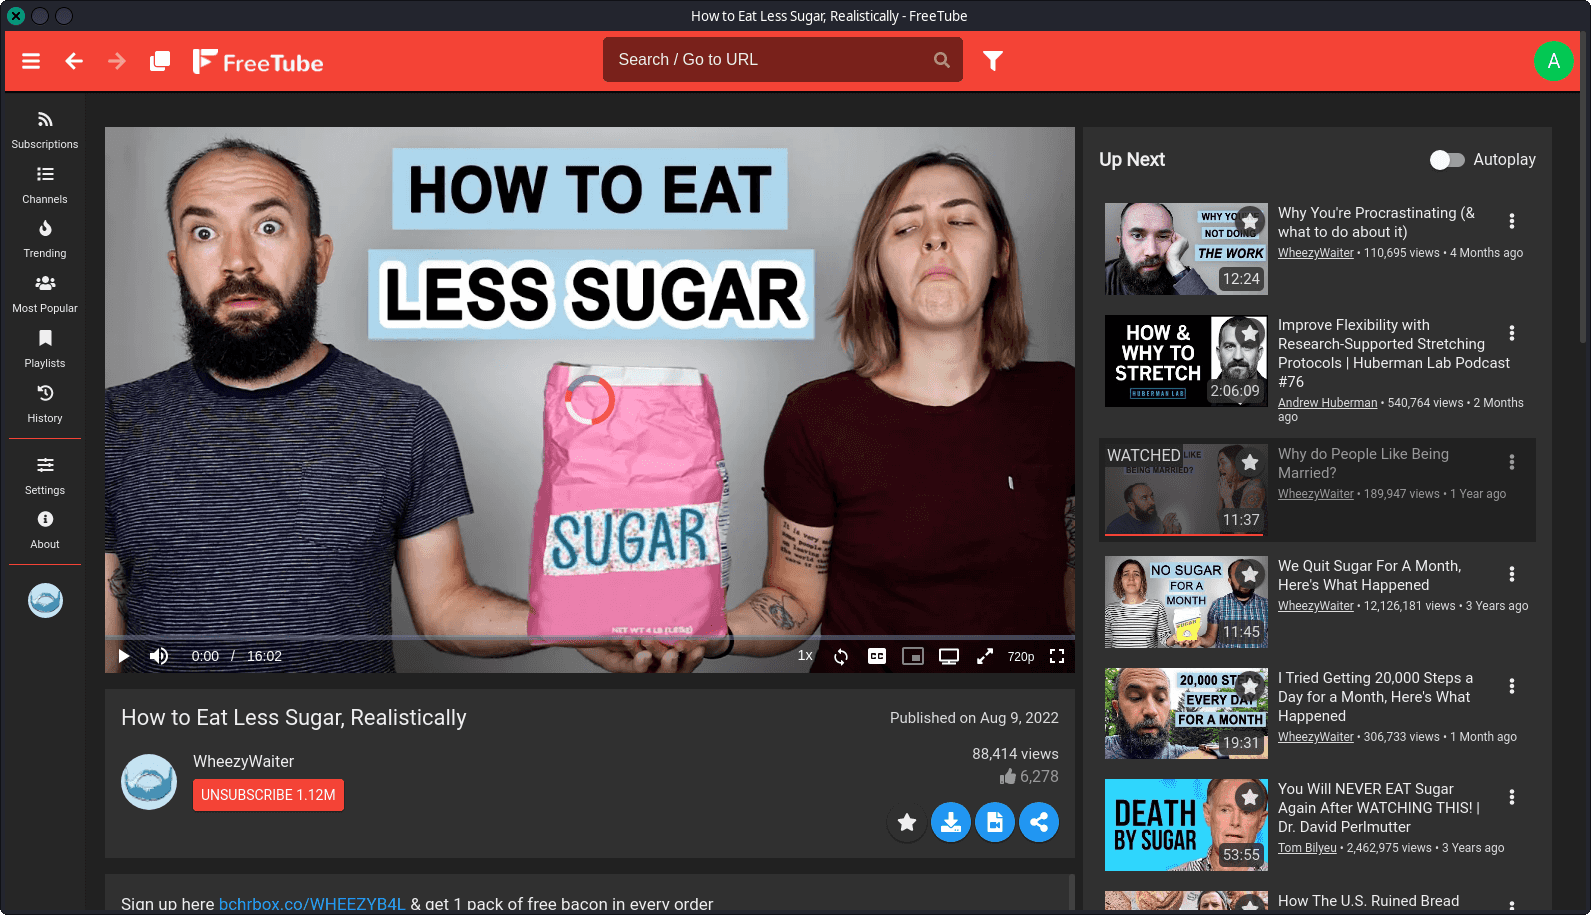The image size is (1591, 915).
Task: Click the search magnifier icon
Action: tap(941, 60)
